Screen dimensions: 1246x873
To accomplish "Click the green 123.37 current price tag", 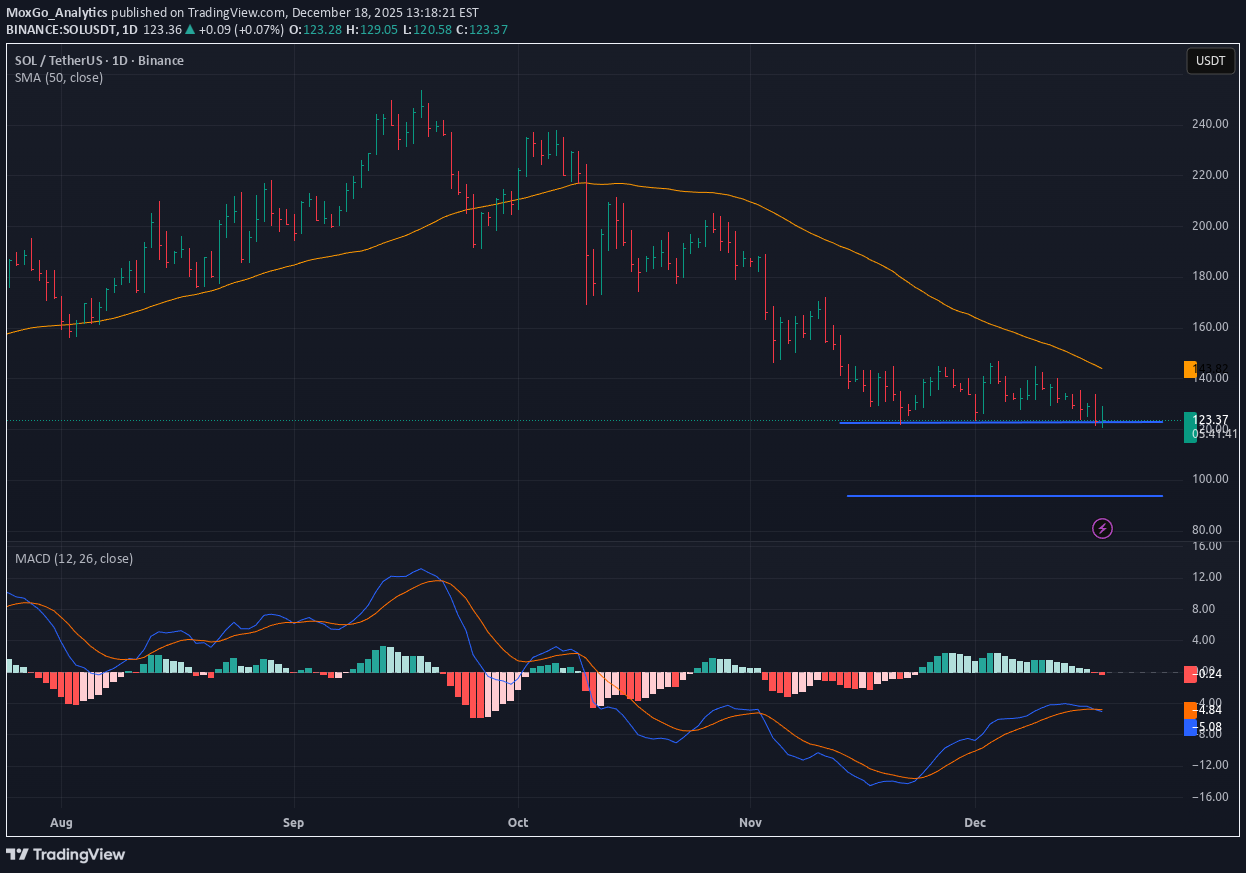I will click(1211, 420).
